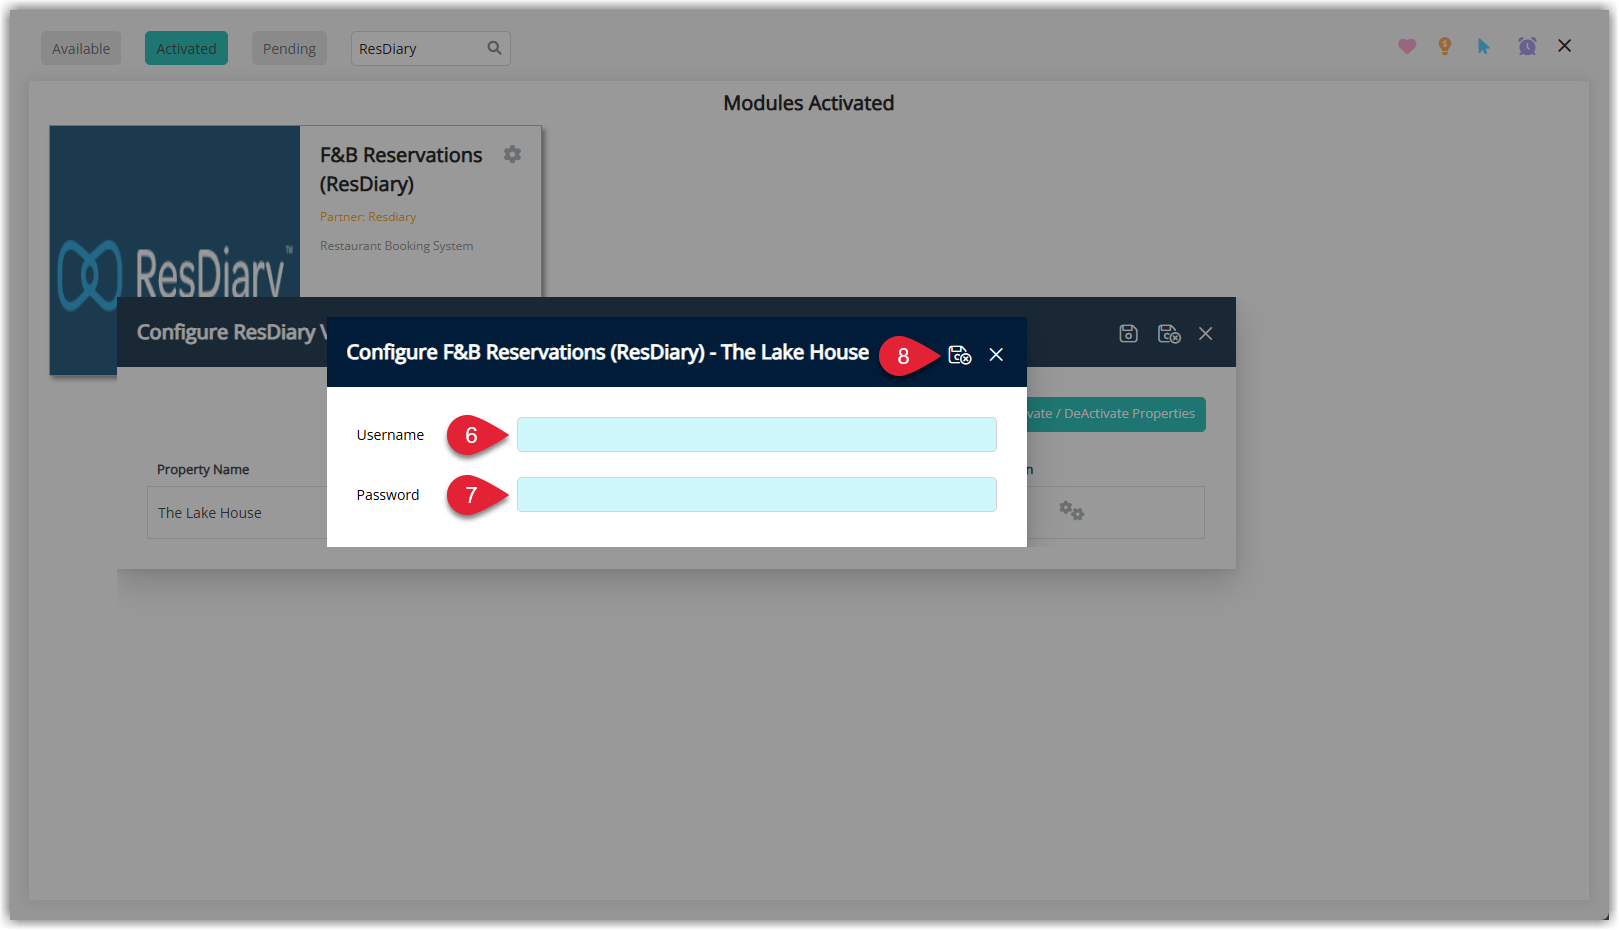Click the Username input field
The height and width of the screenshot is (930, 1619).
(x=756, y=435)
